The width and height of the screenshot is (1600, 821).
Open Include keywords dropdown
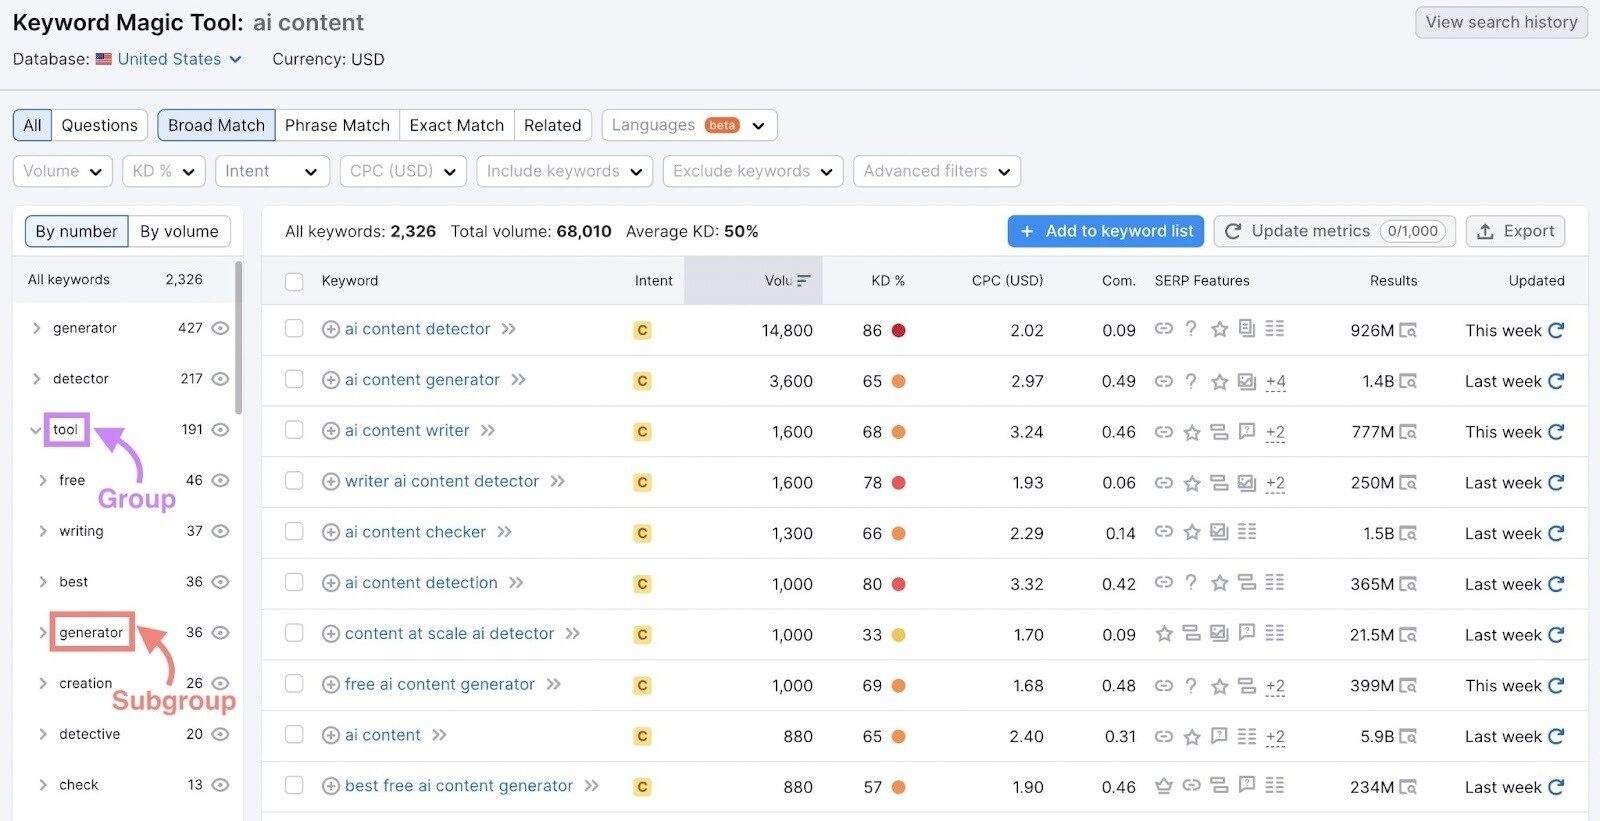(565, 171)
